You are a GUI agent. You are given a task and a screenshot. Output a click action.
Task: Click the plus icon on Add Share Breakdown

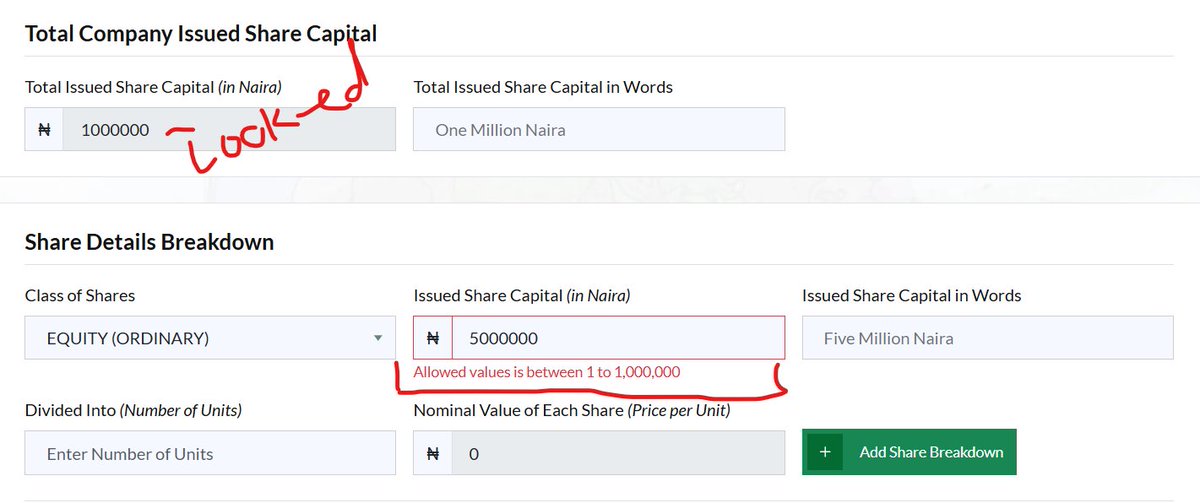coord(825,452)
